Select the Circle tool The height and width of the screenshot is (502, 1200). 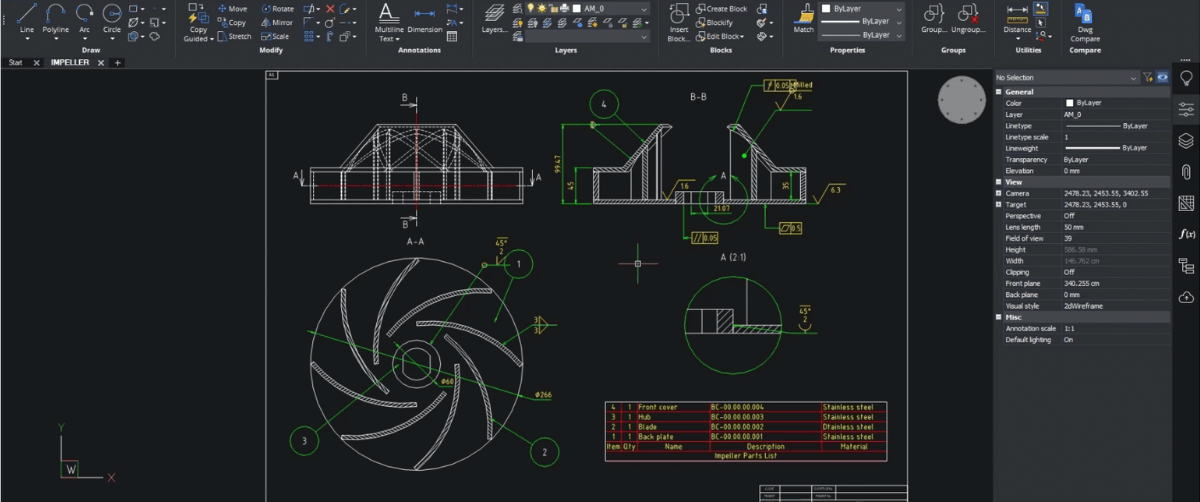tap(112, 17)
